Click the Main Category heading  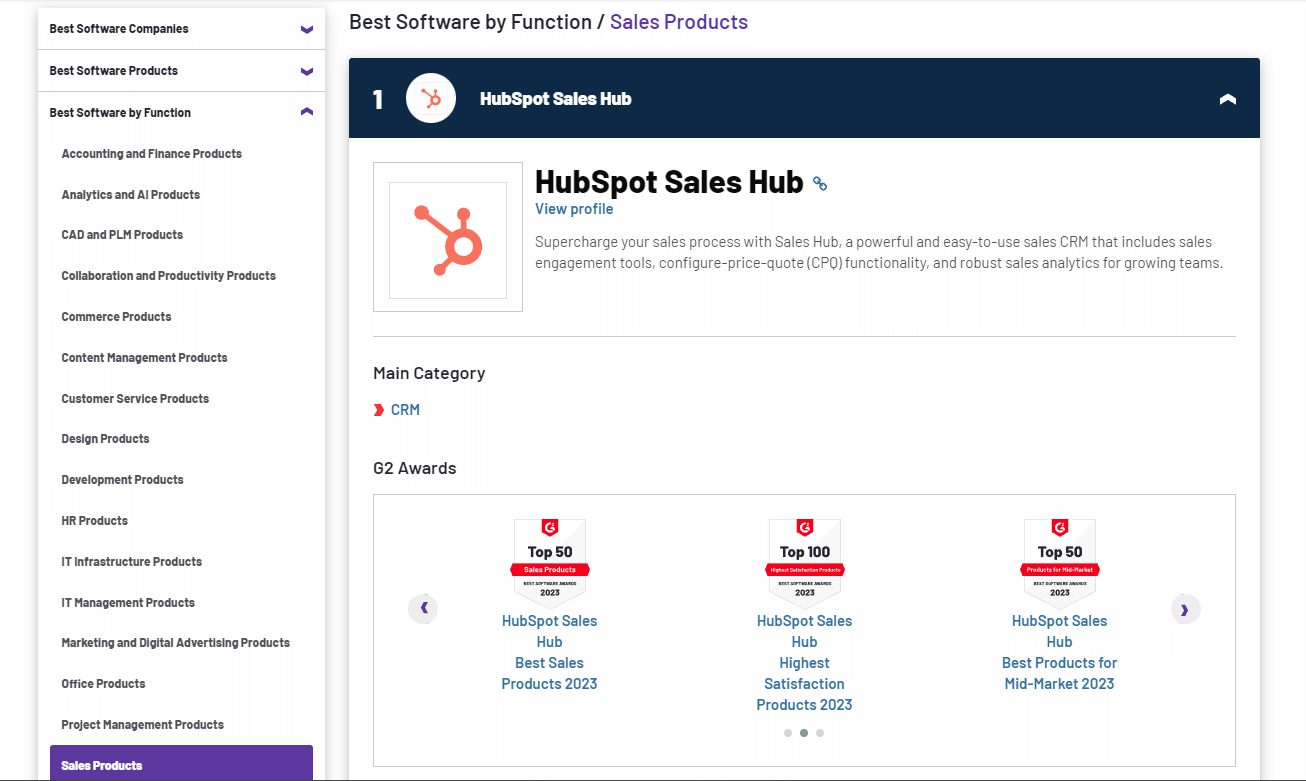[429, 373]
